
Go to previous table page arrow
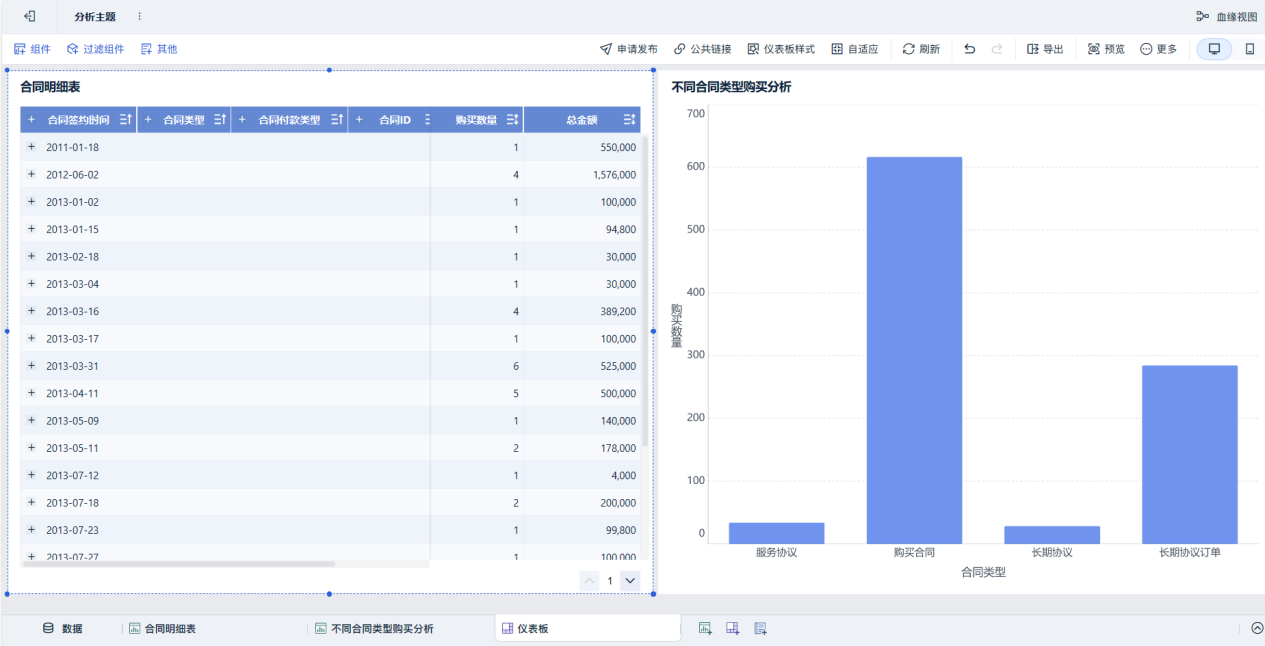(x=590, y=580)
